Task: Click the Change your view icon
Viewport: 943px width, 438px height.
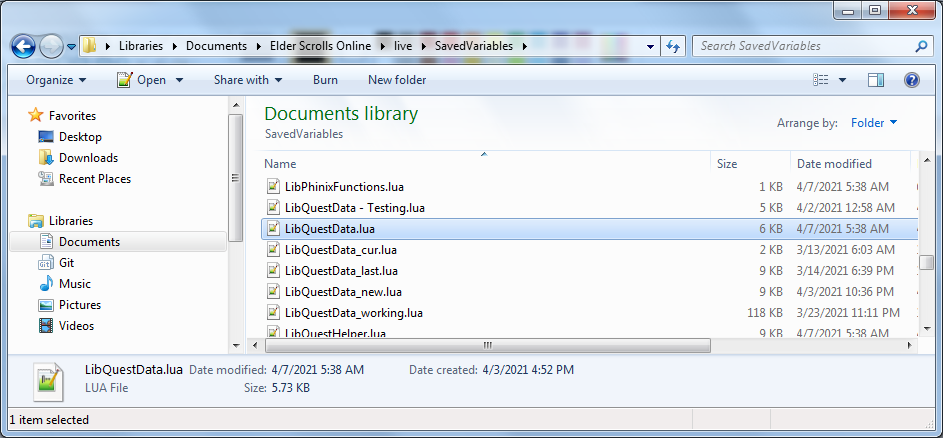Action: [821, 80]
